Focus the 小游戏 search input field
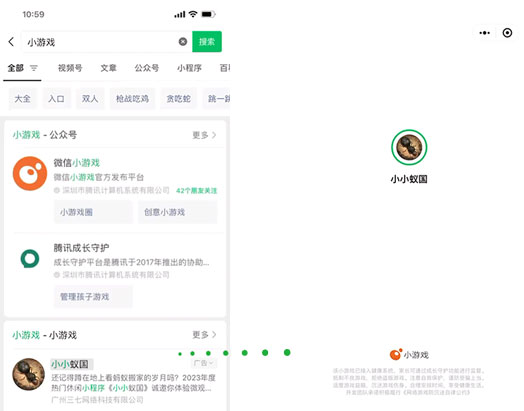The image size is (524, 411). 107,42
